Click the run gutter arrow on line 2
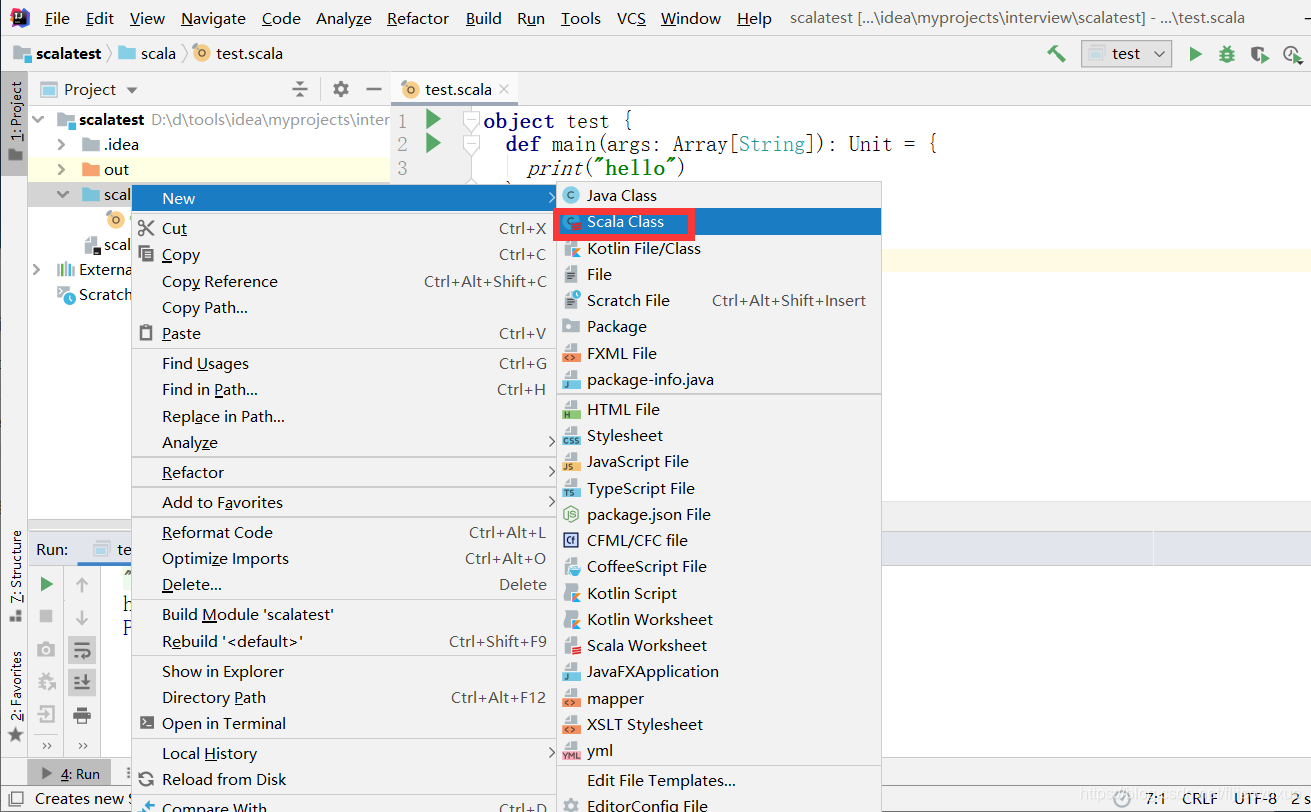The height and width of the screenshot is (812, 1311). tap(433, 143)
